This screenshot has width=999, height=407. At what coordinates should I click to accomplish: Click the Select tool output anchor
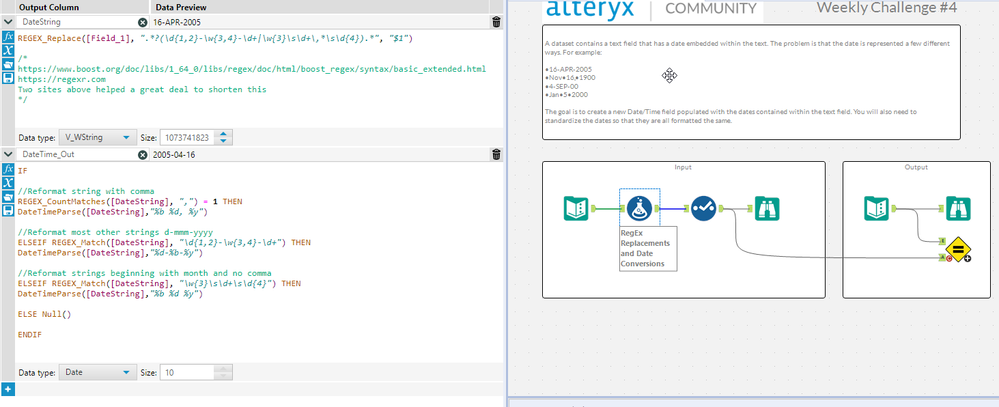(721, 208)
